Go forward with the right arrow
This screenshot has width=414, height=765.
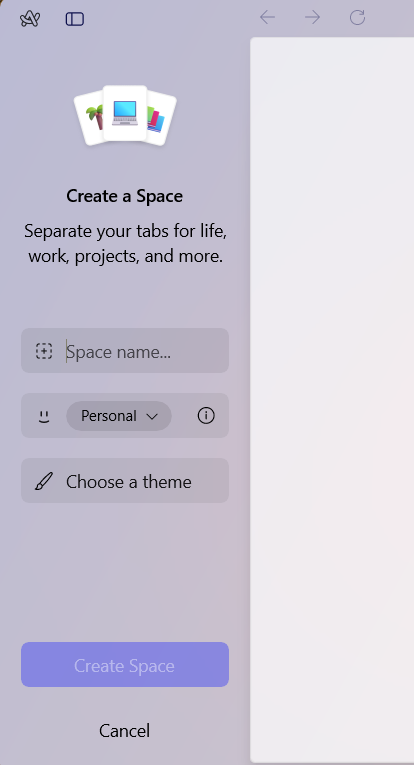pos(313,18)
